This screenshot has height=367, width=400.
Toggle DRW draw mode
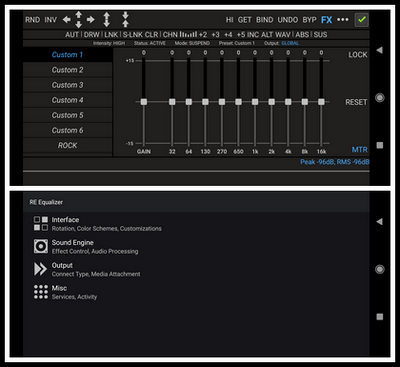[92, 35]
